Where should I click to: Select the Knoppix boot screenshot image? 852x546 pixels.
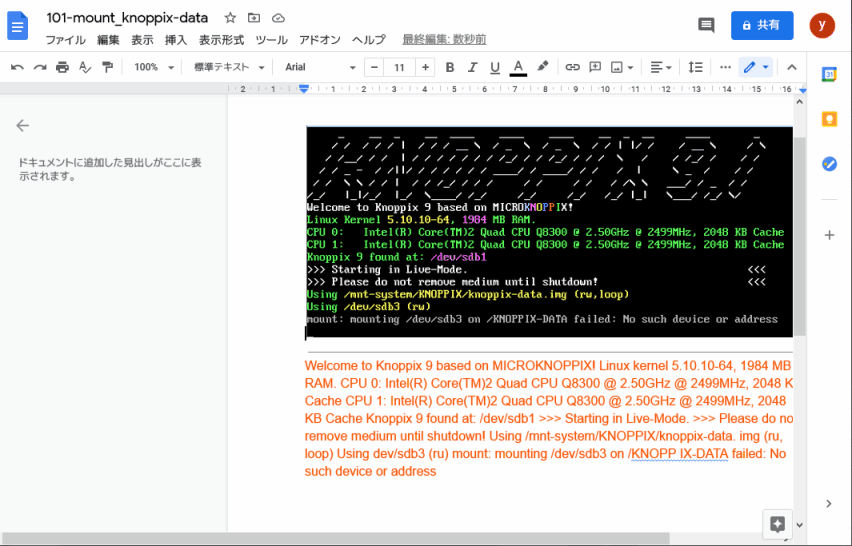click(549, 233)
